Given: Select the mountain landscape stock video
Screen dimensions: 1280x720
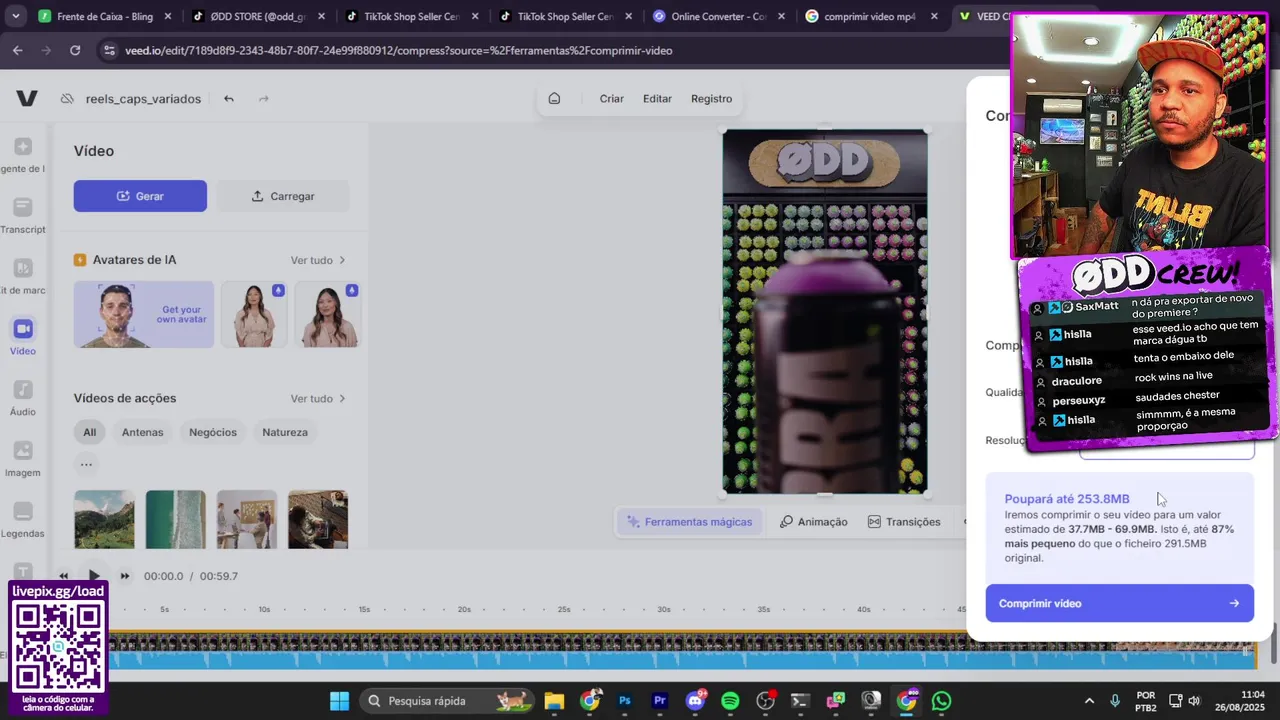Looking at the screenshot, I should coord(104,519).
